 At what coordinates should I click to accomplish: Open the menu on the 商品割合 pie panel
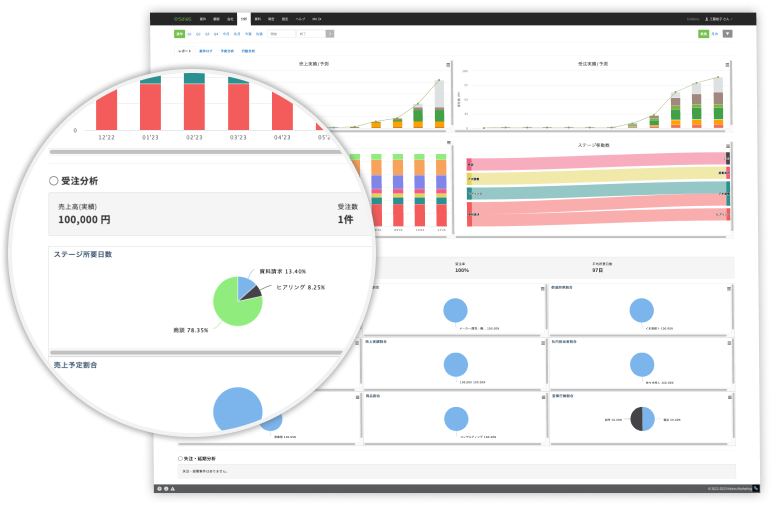pyautogui.click(x=543, y=397)
